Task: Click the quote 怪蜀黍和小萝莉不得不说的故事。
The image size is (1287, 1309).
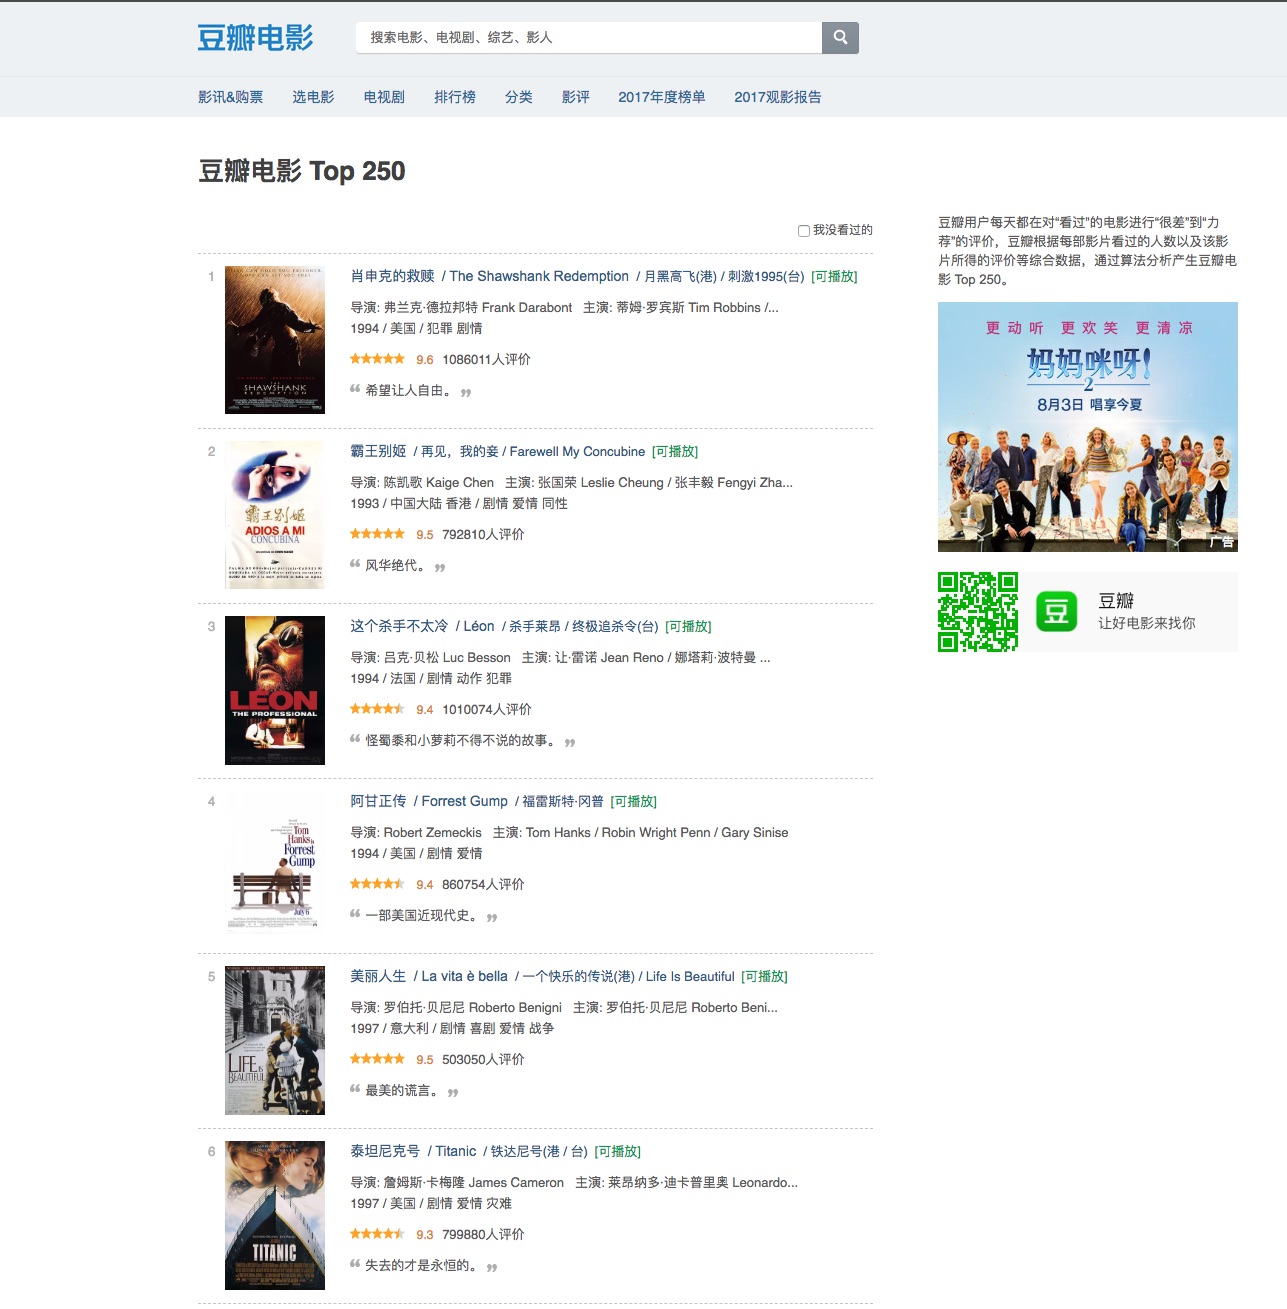Action: 463,740
